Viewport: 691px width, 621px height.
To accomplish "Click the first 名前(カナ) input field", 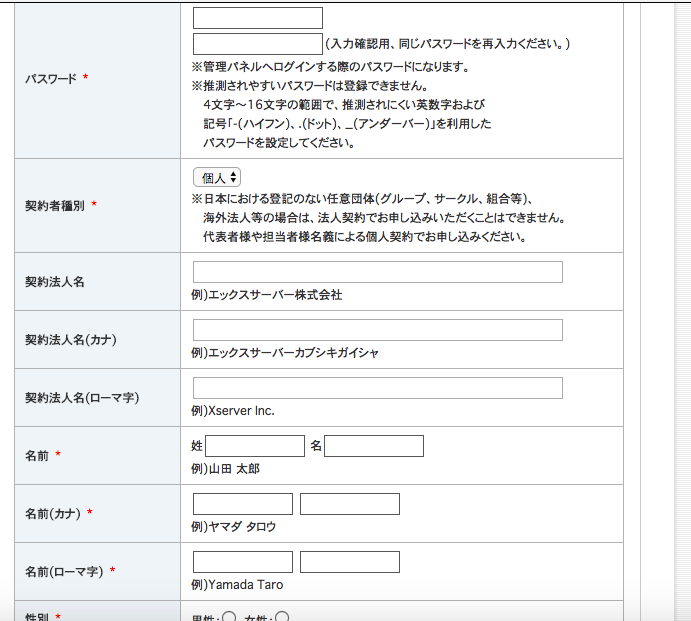I will [x=243, y=504].
